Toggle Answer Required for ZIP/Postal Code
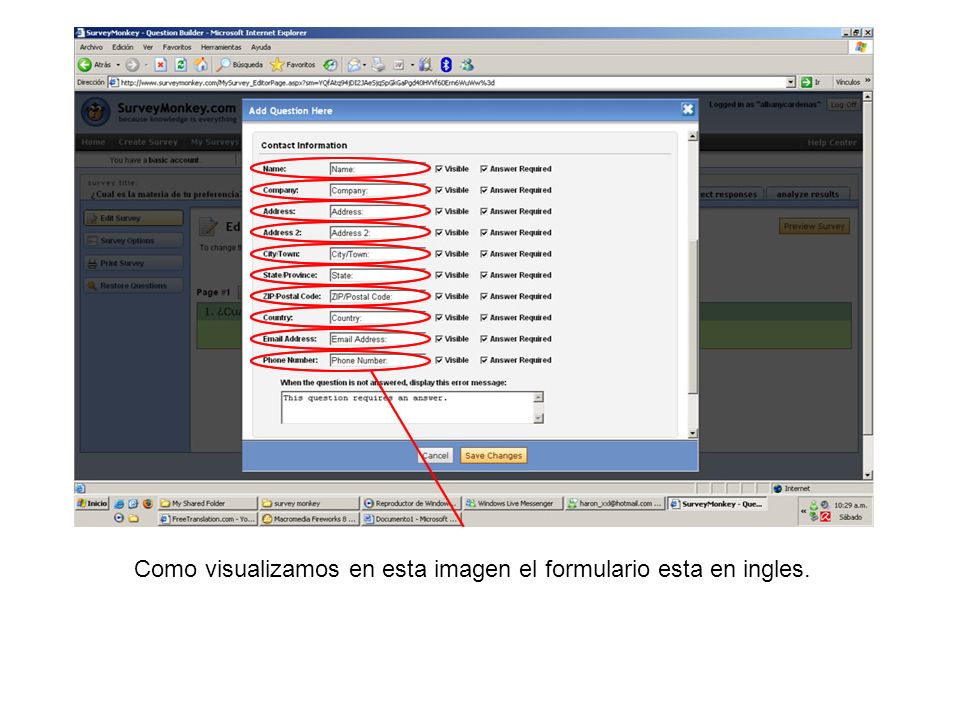Screen dimensions: 960x720 click(484, 296)
